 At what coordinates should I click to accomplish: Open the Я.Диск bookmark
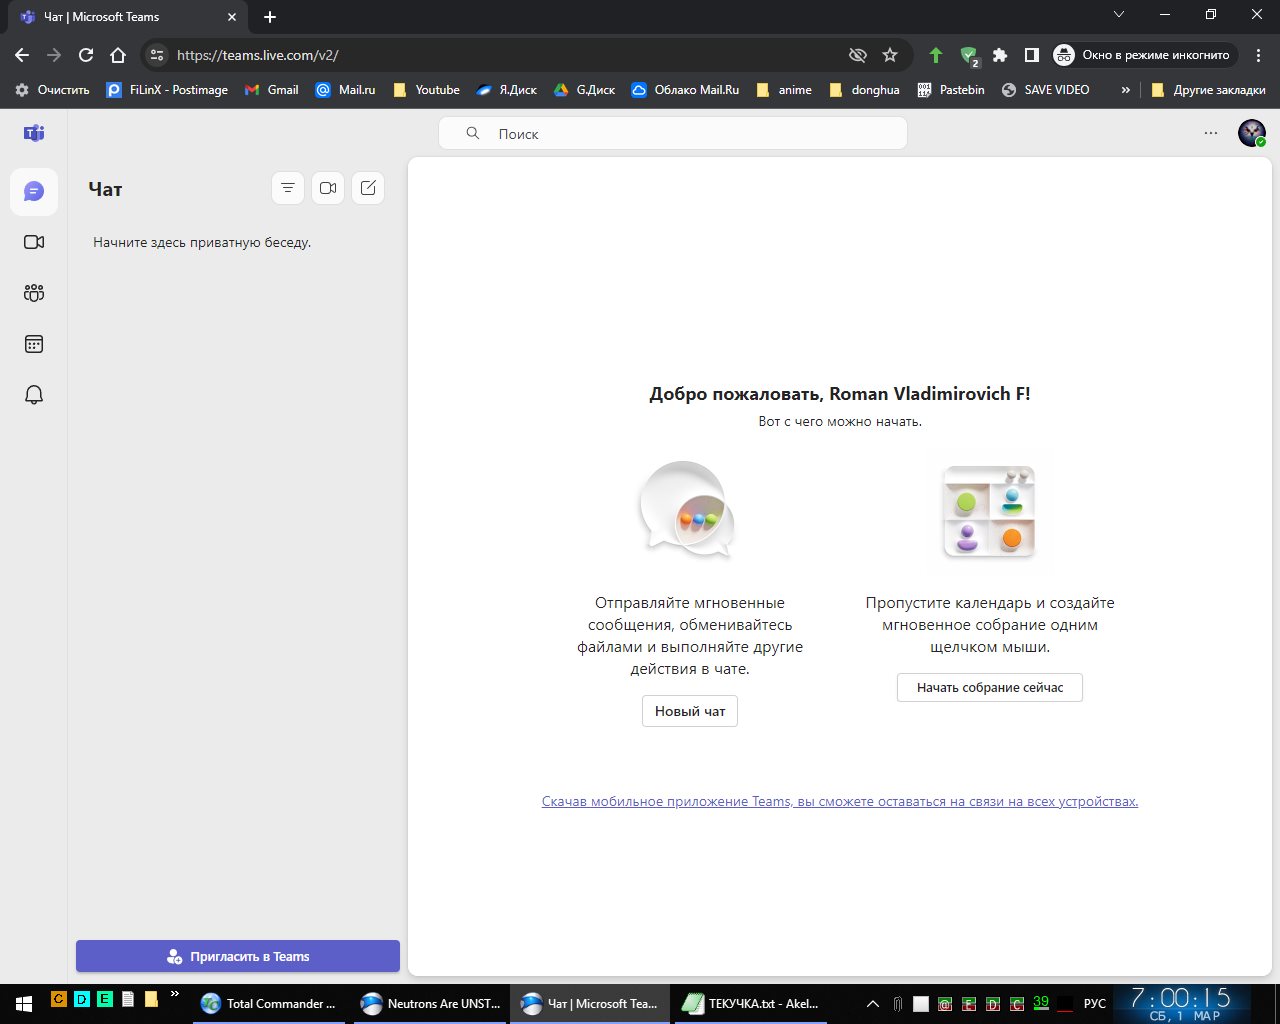[x=507, y=90]
